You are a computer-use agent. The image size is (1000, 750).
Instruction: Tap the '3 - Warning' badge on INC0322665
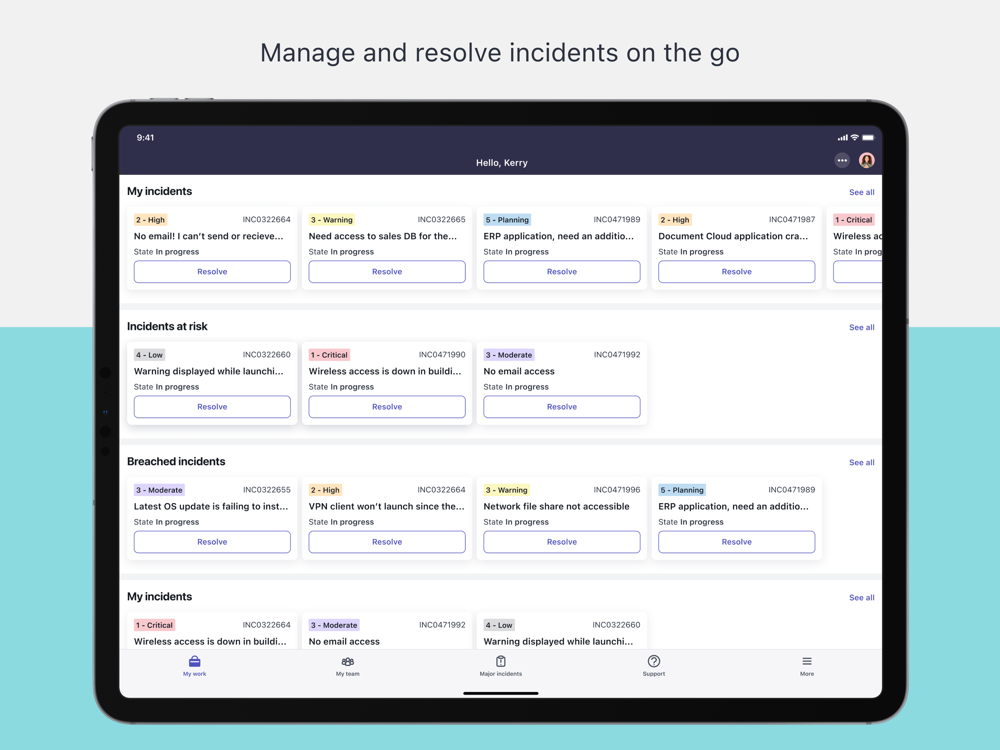pyautogui.click(x=332, y=219)
